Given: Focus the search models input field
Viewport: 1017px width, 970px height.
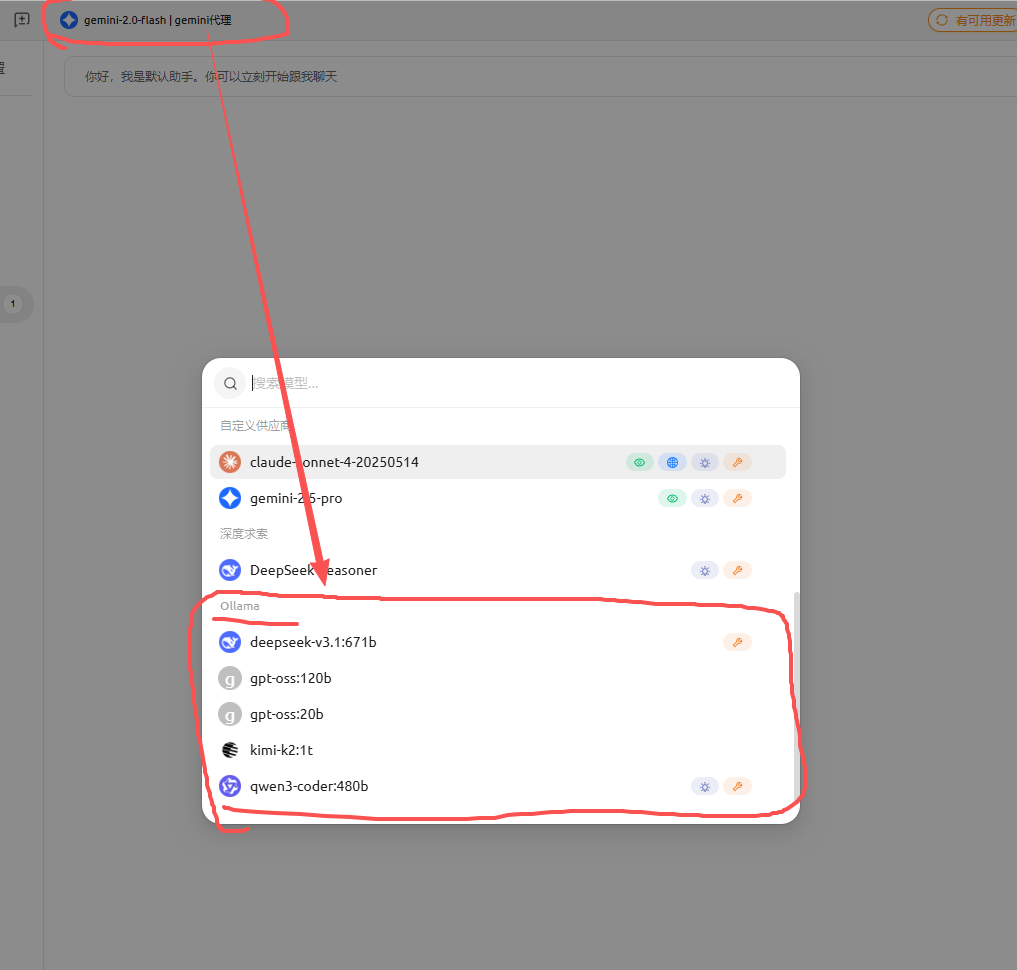Looking at the screenshot, I should pyautogui.click(x=500, y=383).
